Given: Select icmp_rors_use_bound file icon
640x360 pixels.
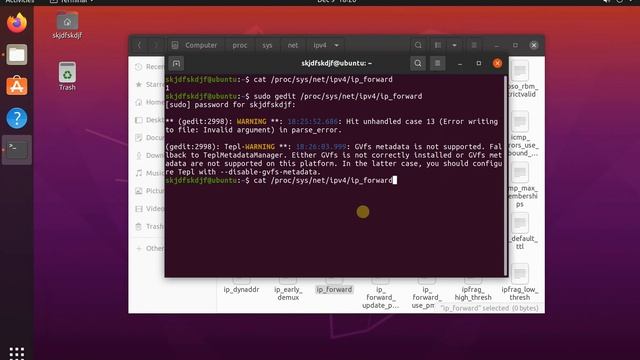Looking at the screenshot, I should pyautogui.click(x=520, y=122).
